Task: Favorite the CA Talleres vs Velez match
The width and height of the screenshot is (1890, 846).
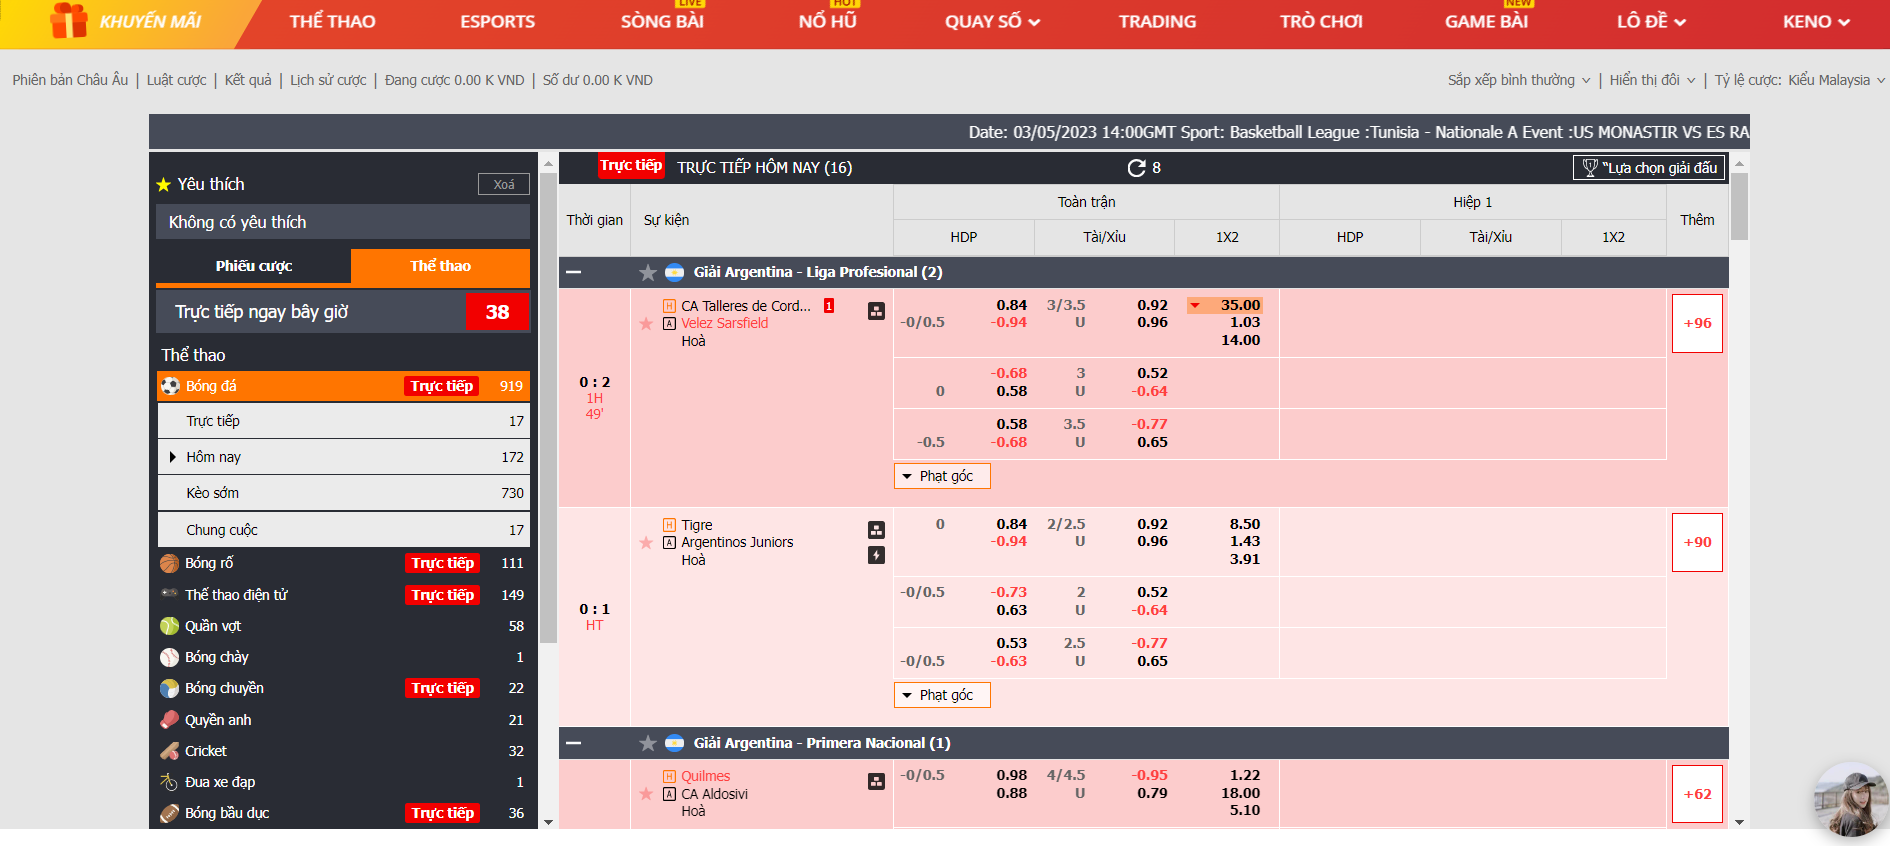Action: [x=646, y=323]
